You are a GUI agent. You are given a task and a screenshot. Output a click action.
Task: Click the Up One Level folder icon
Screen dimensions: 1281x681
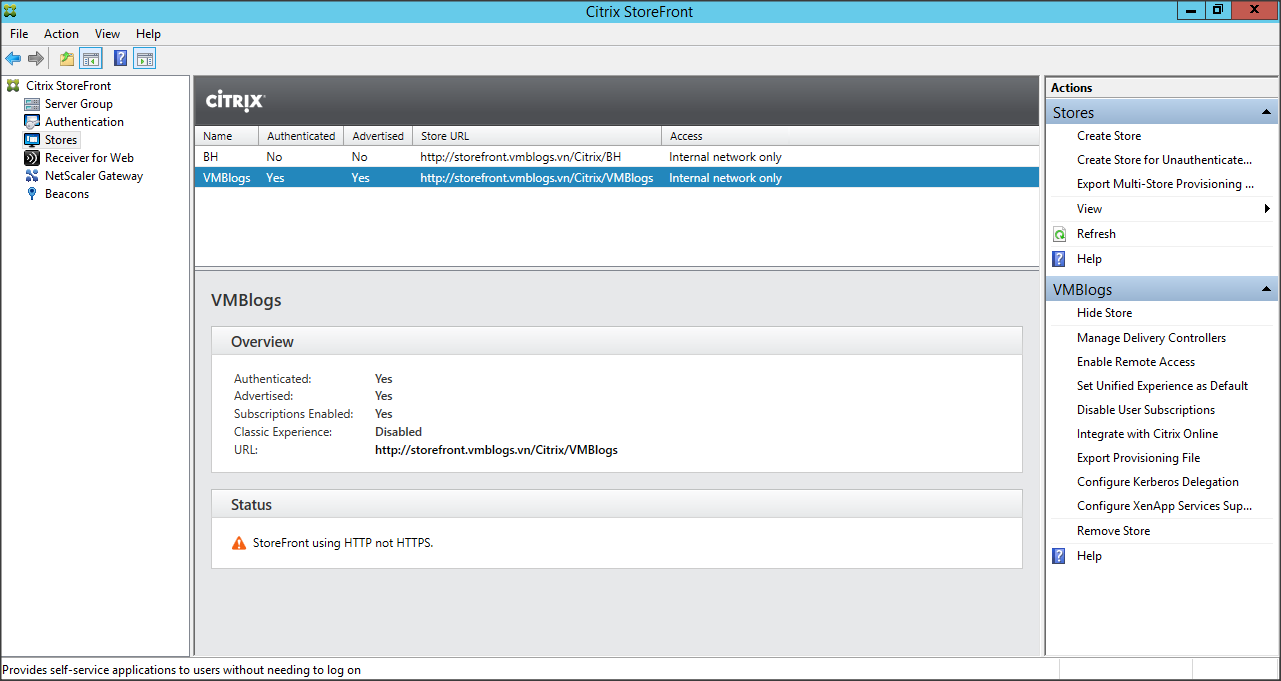coord(67,59)
